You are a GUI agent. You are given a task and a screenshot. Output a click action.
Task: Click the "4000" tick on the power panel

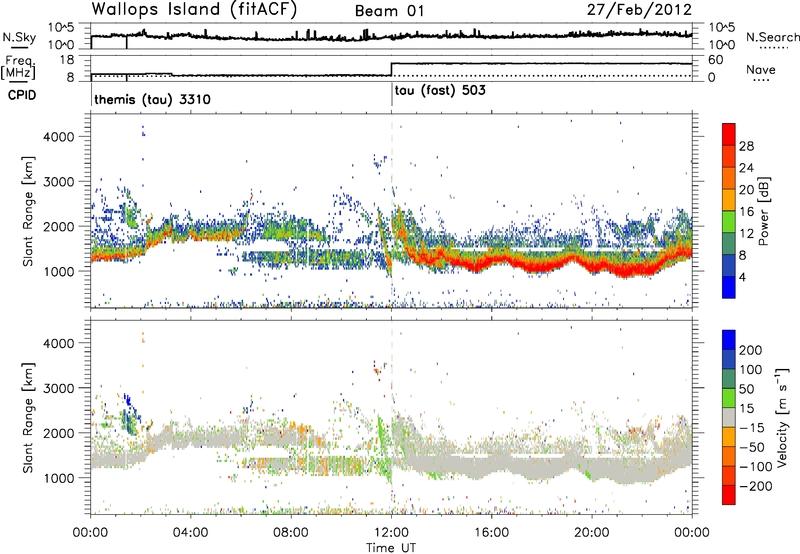[x=58, y=137]
